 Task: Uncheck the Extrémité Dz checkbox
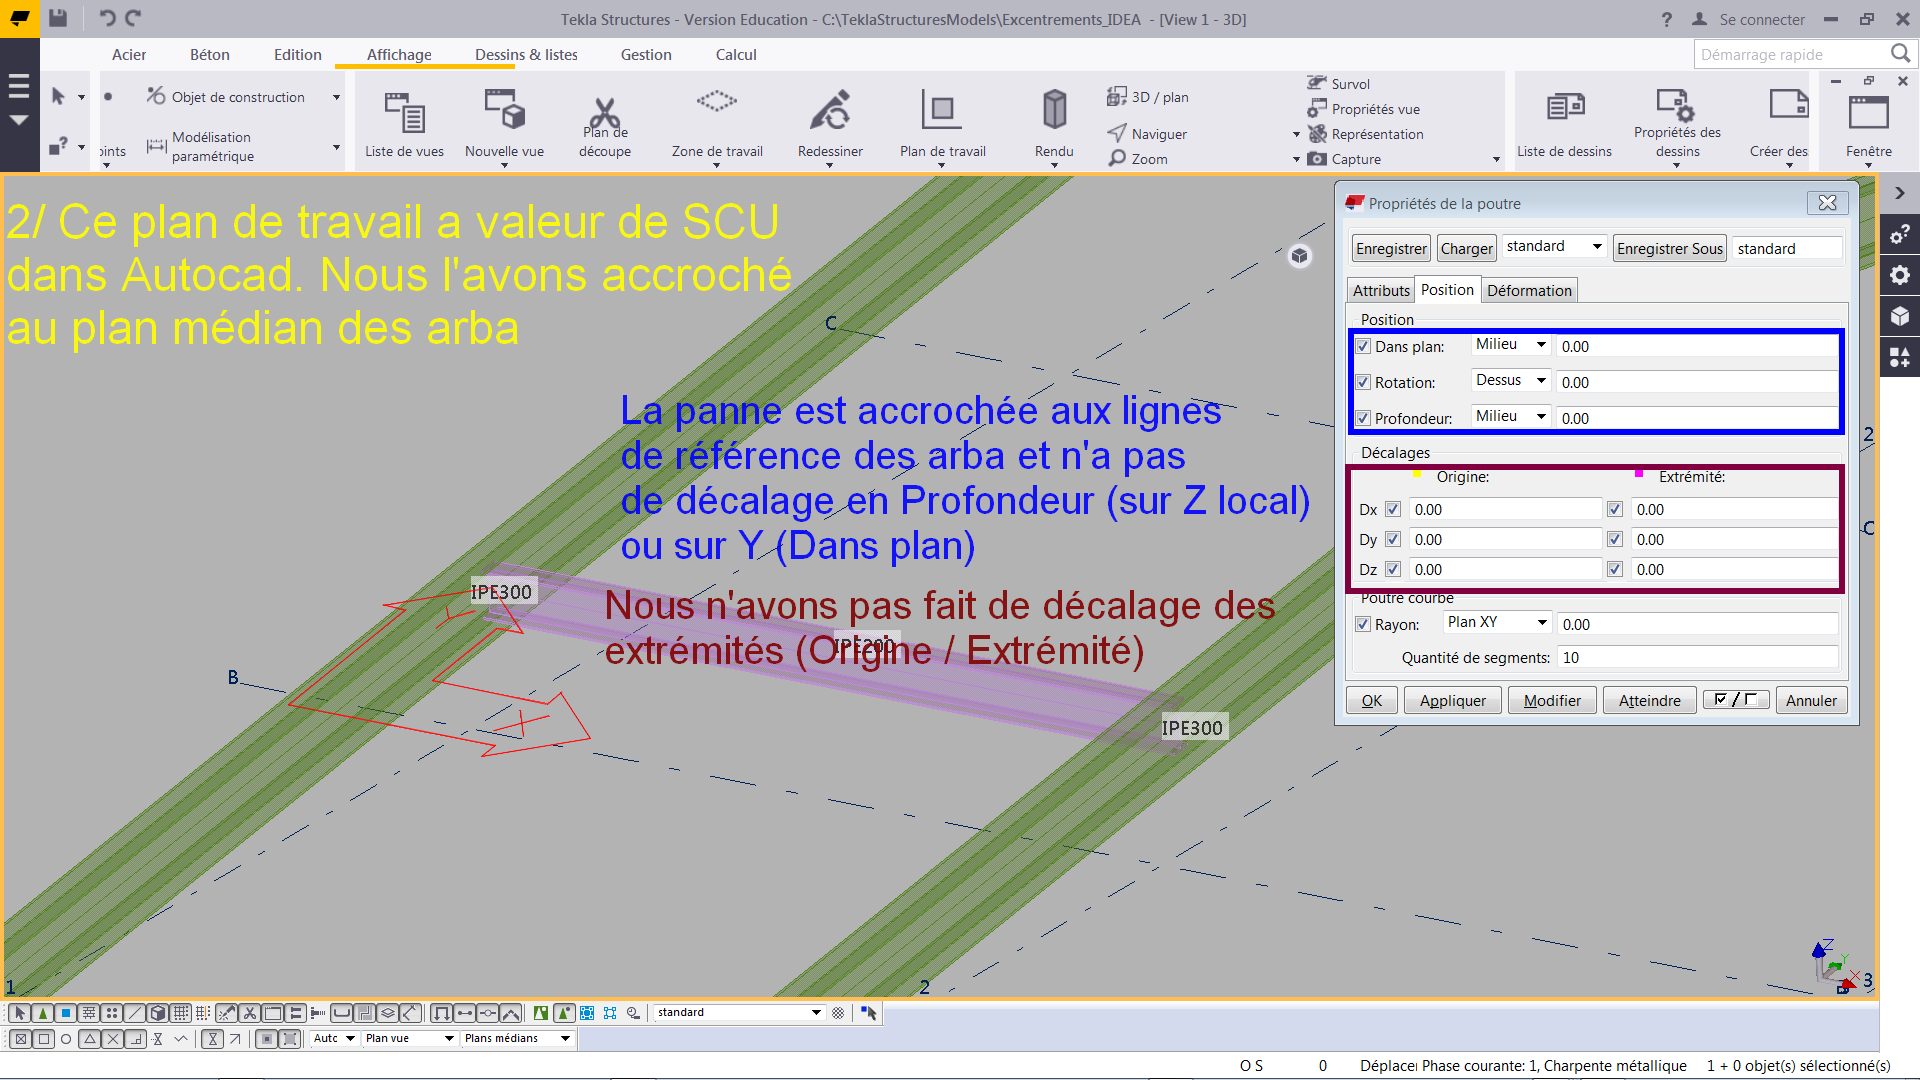(x=1614, y=569)
